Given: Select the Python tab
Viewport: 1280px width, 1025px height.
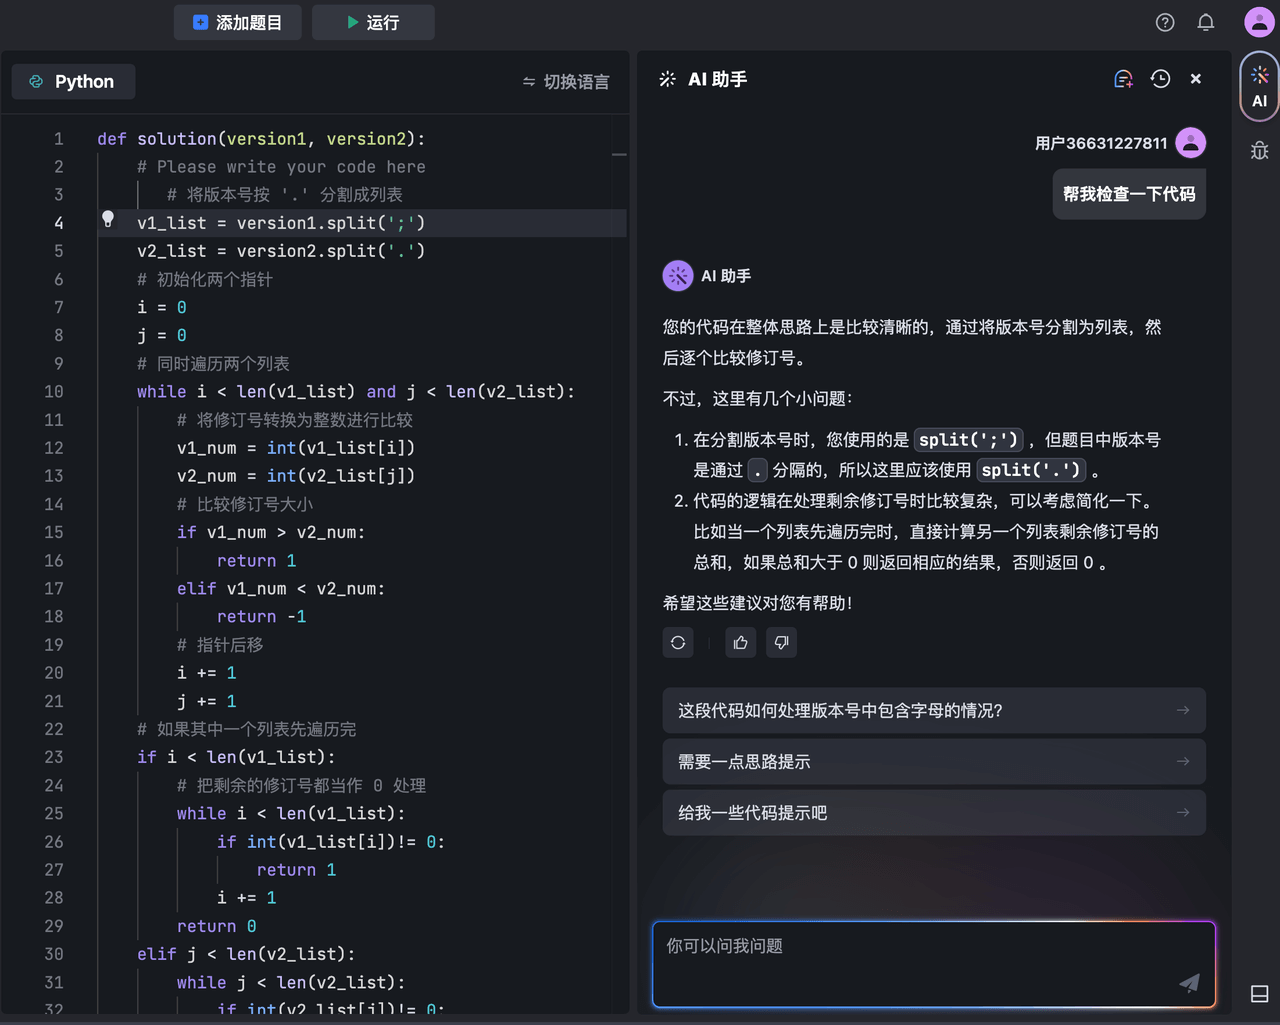Looking at the screenshot, I should [x=73, y=82].
